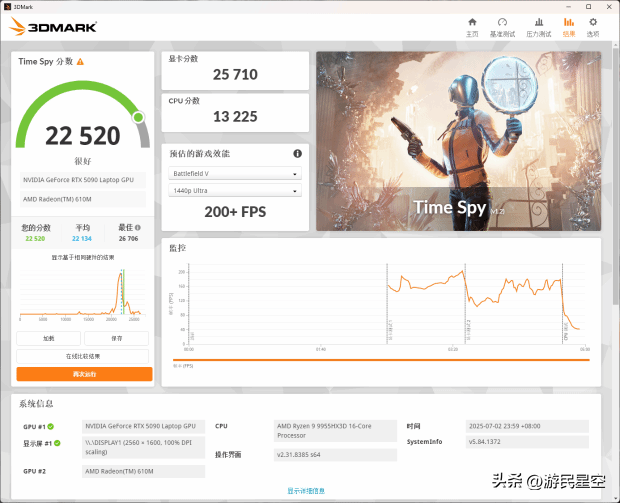Click the 在线比较结果 compare online button
Viewport: 620px width, 503px height.
[83, 356]
